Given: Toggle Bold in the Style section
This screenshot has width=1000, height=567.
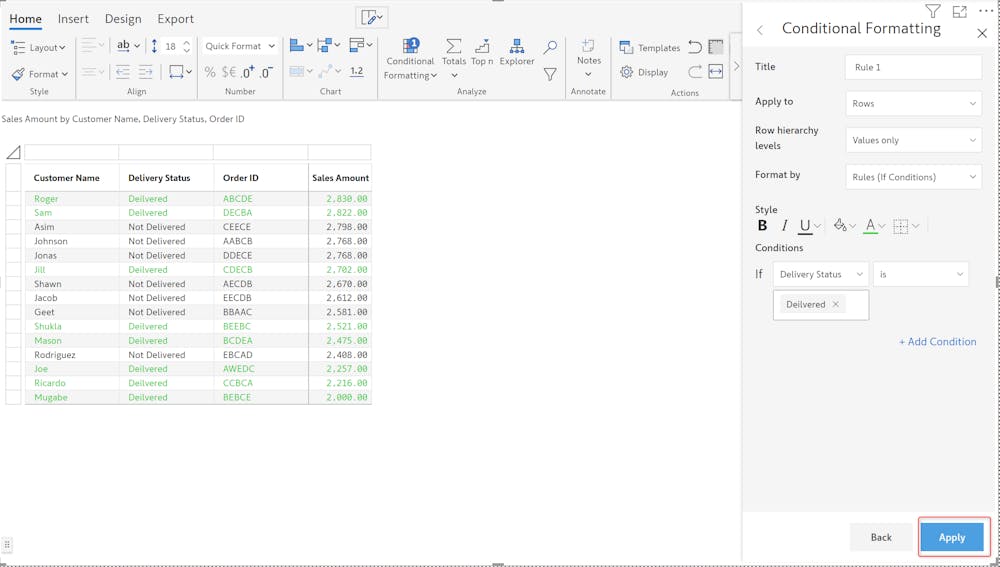Looking at the screenshot, I should [x=763, y=226].
